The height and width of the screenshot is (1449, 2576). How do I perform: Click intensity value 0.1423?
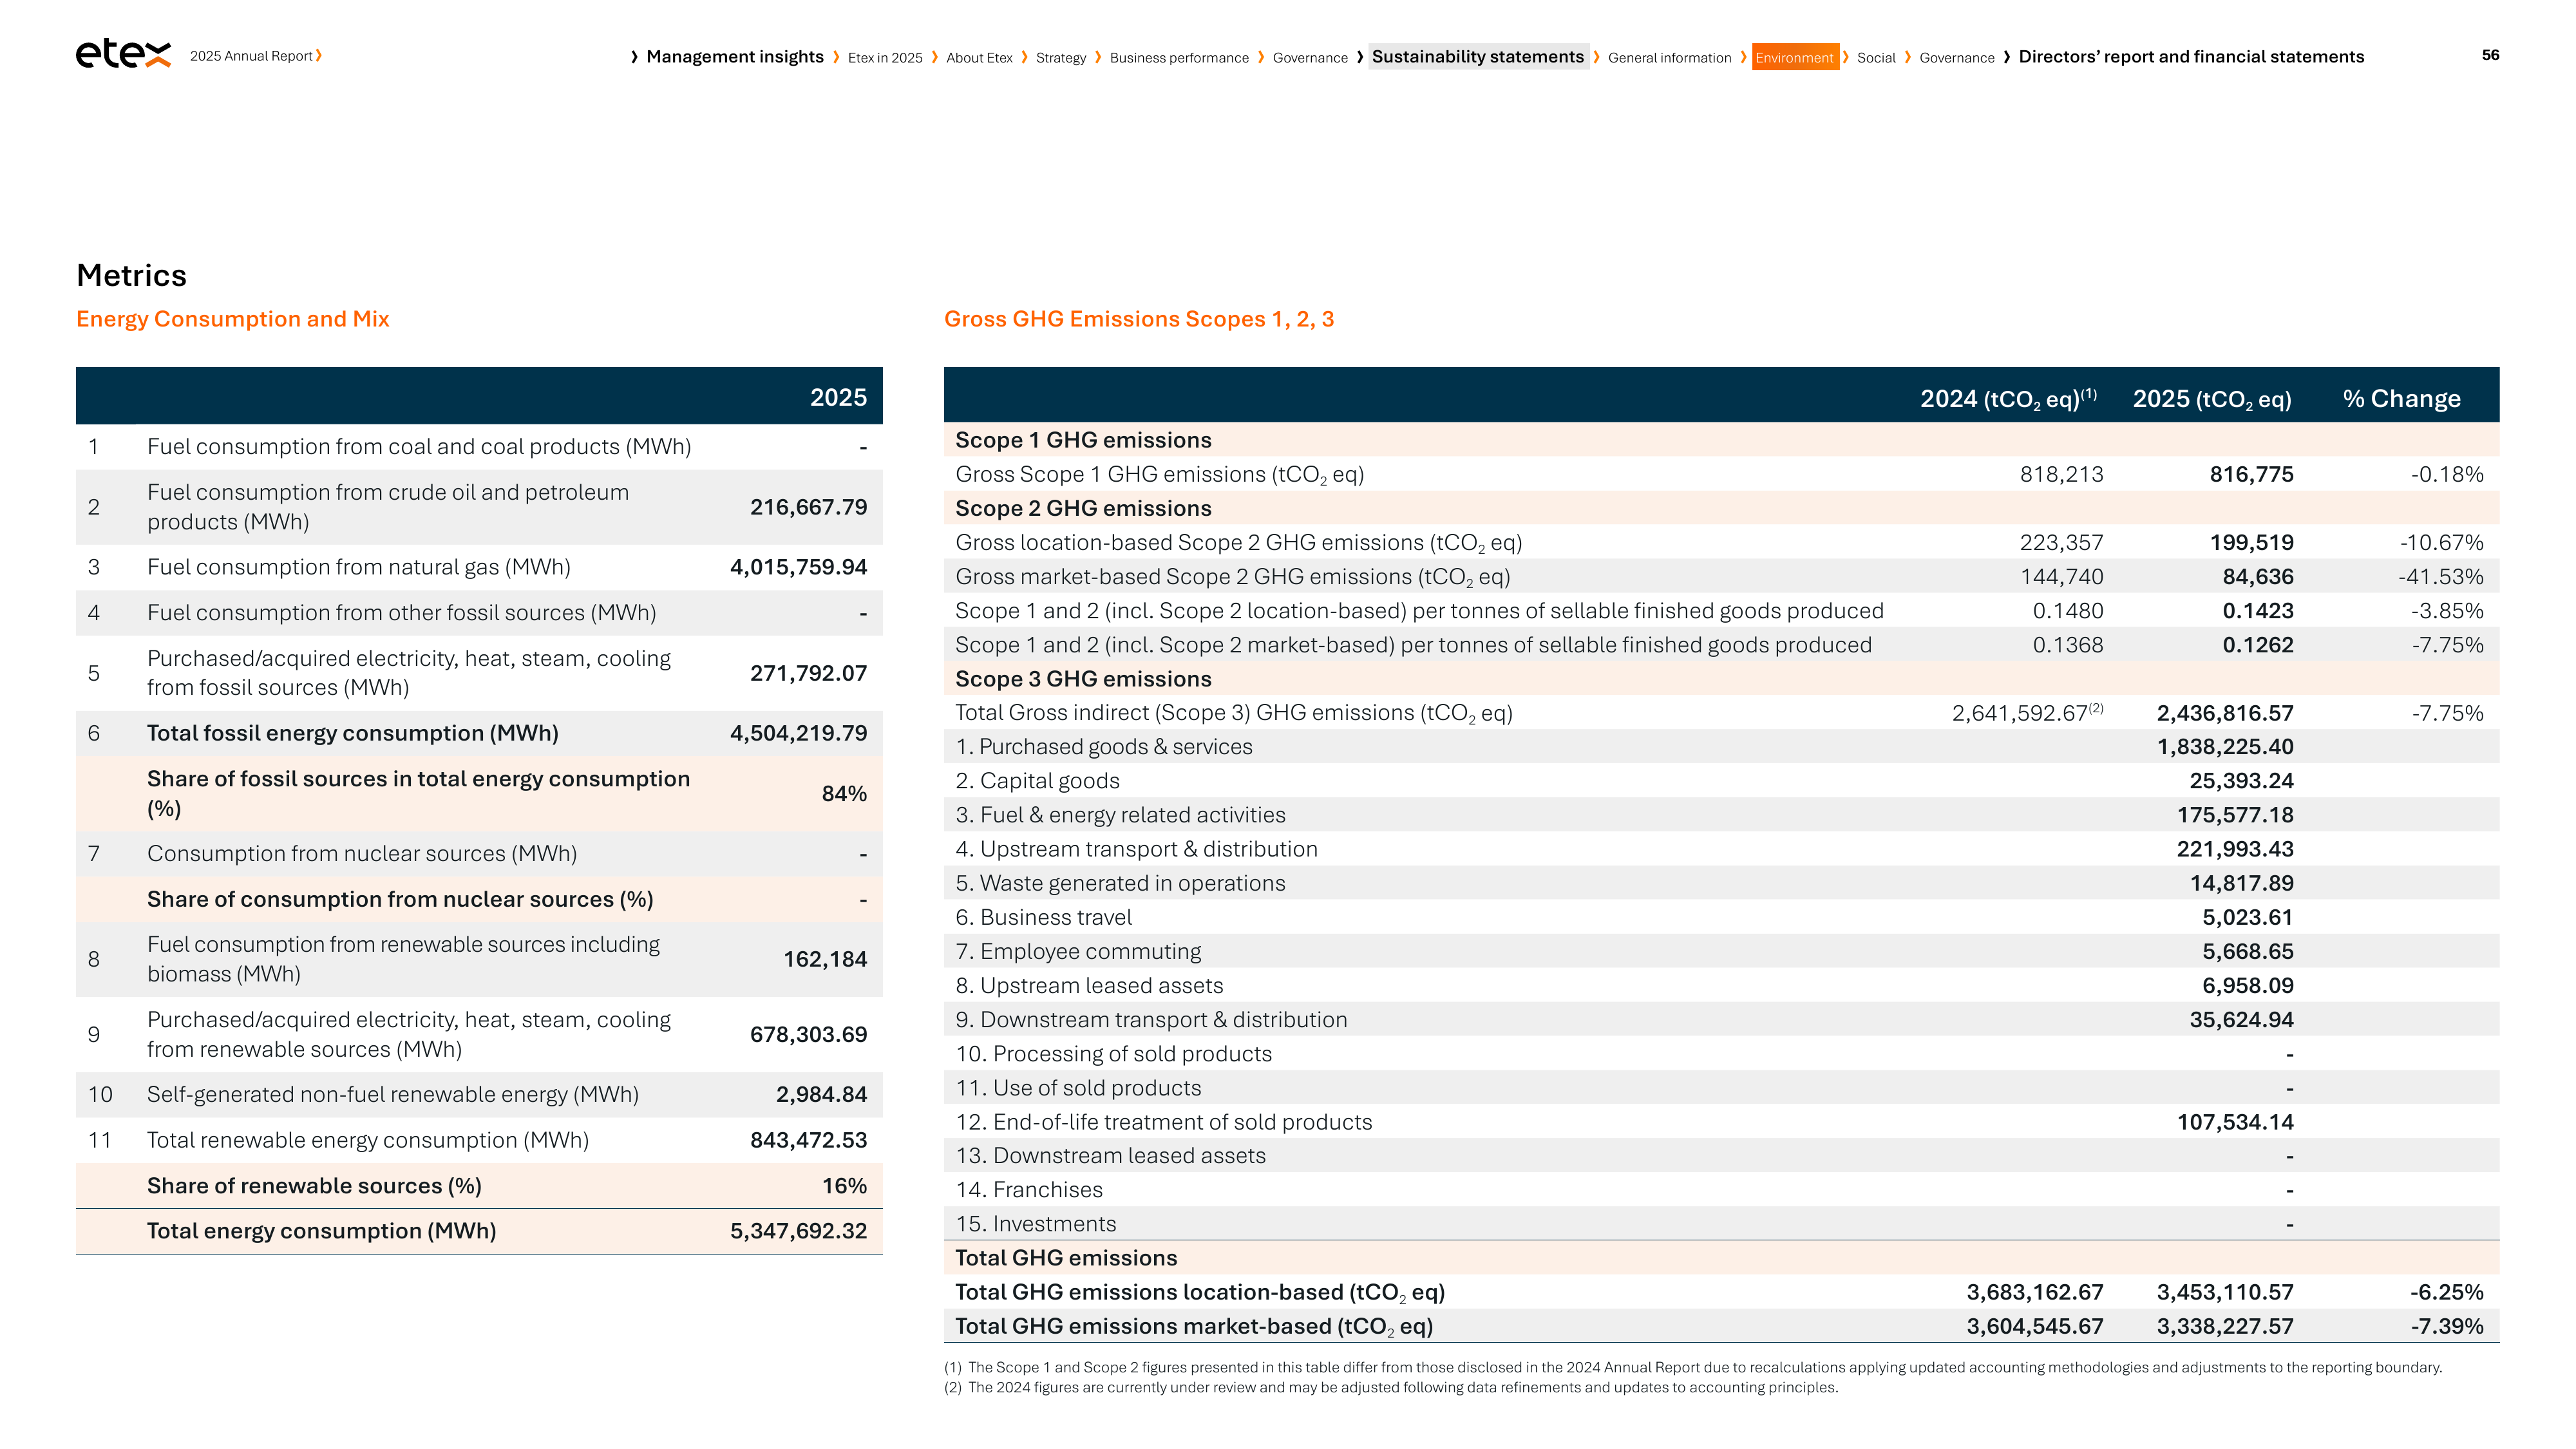pyautogui.click(x=2257, y=611)
